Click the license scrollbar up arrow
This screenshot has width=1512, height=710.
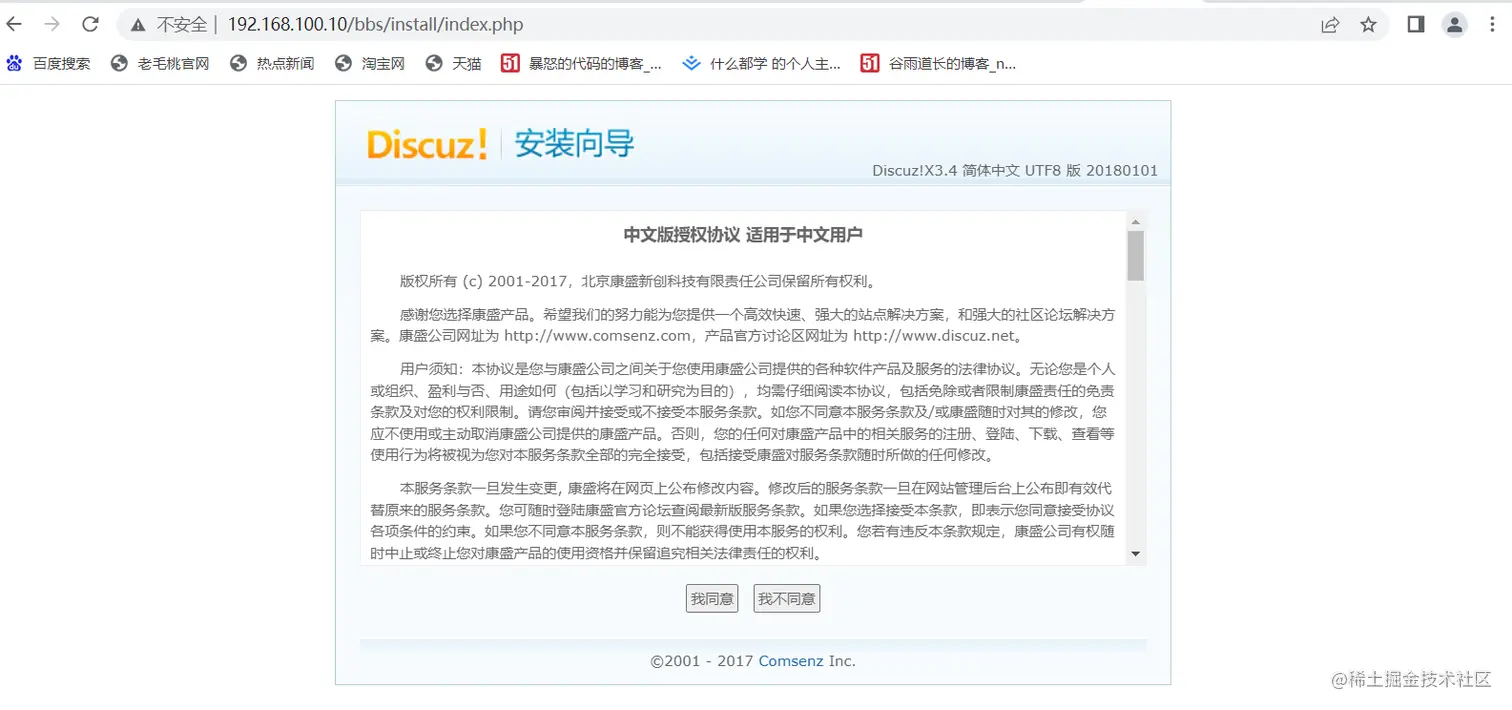pyautogui.click(x=1135, y=221)
